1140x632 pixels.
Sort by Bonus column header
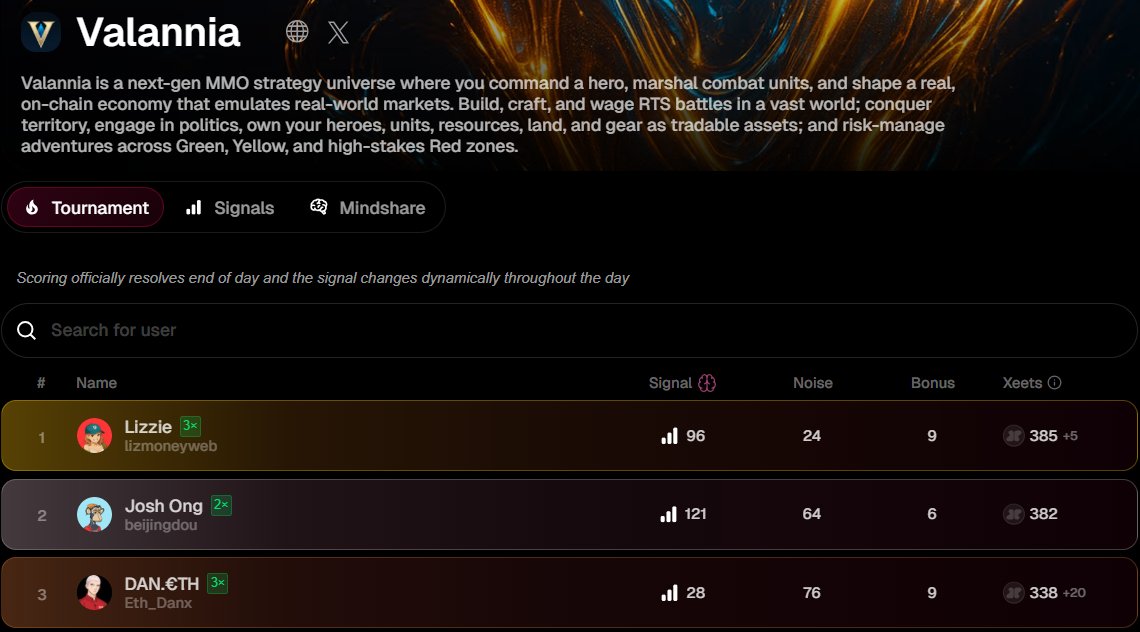[x=933, y=383]
